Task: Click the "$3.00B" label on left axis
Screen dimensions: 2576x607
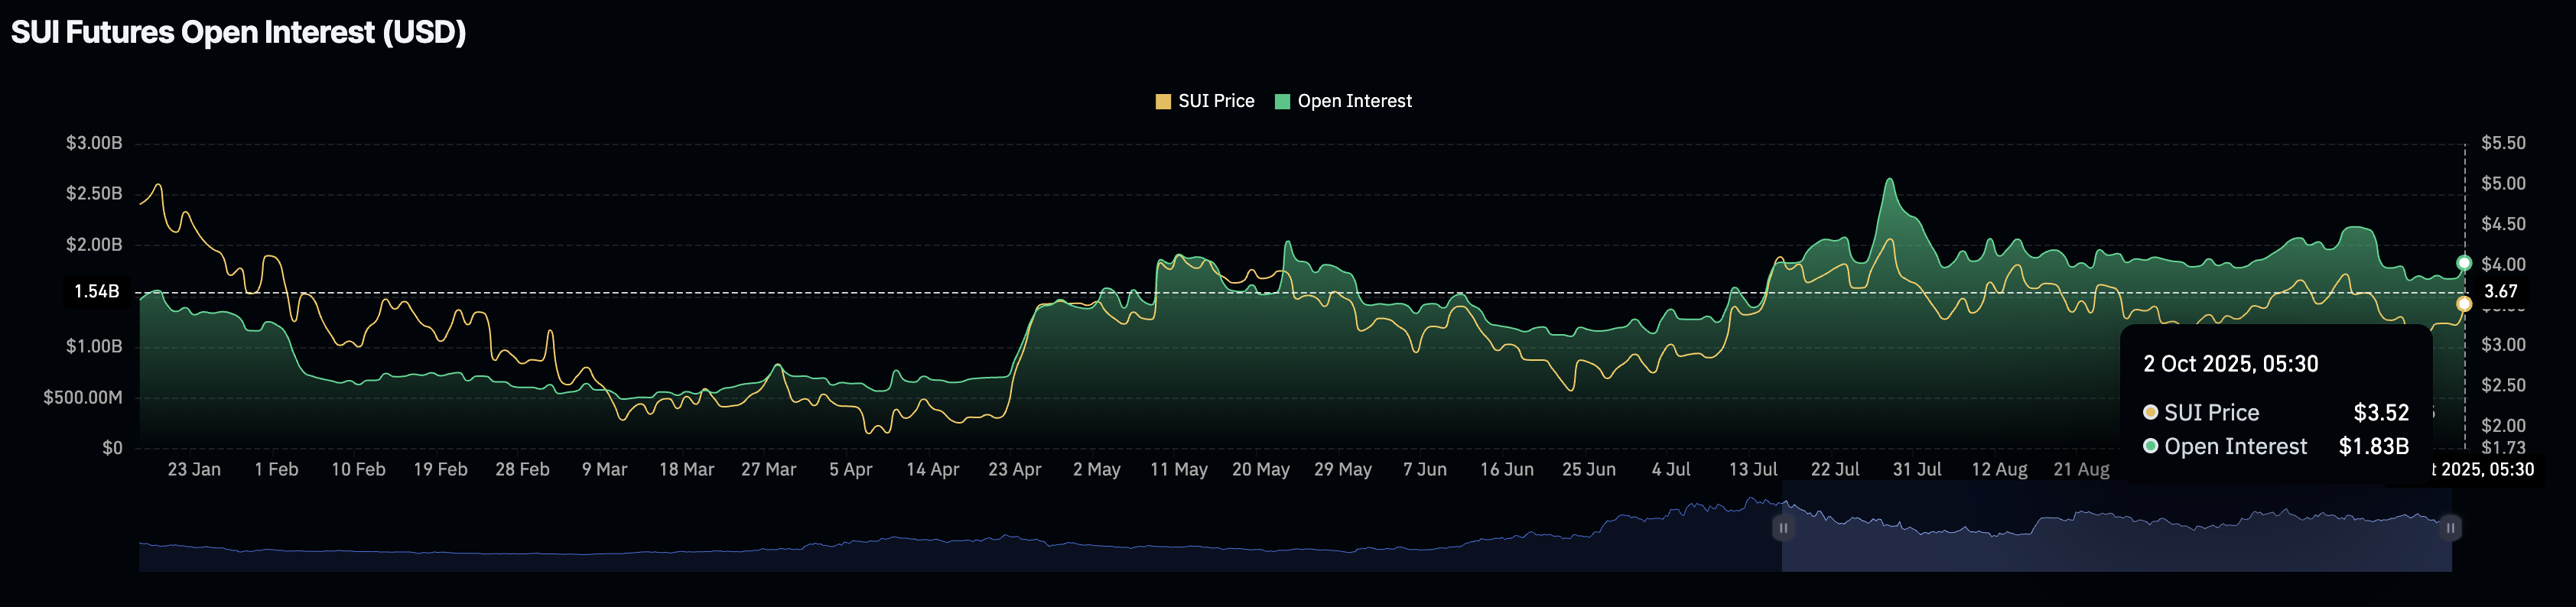Action: tap(94, 143)
